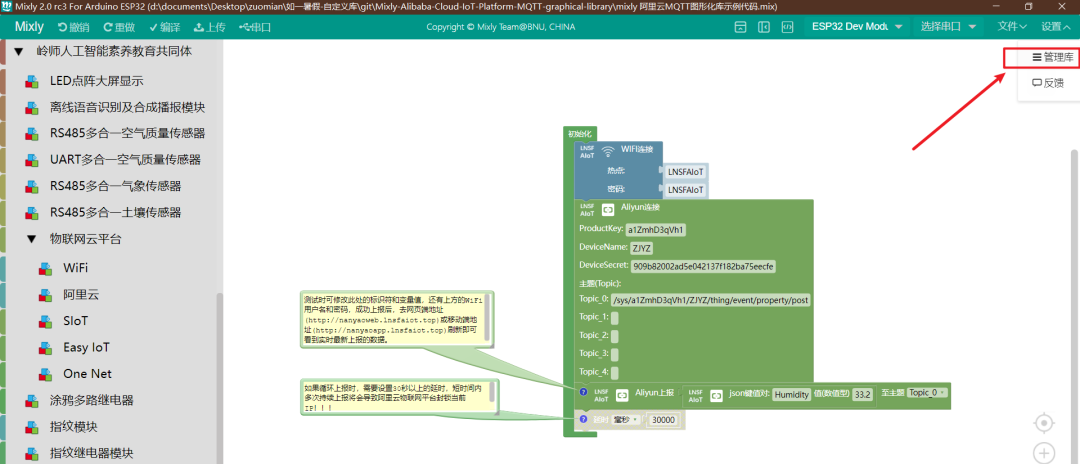Click the link icon on Aliyun上报 block

tap(622, 395)
